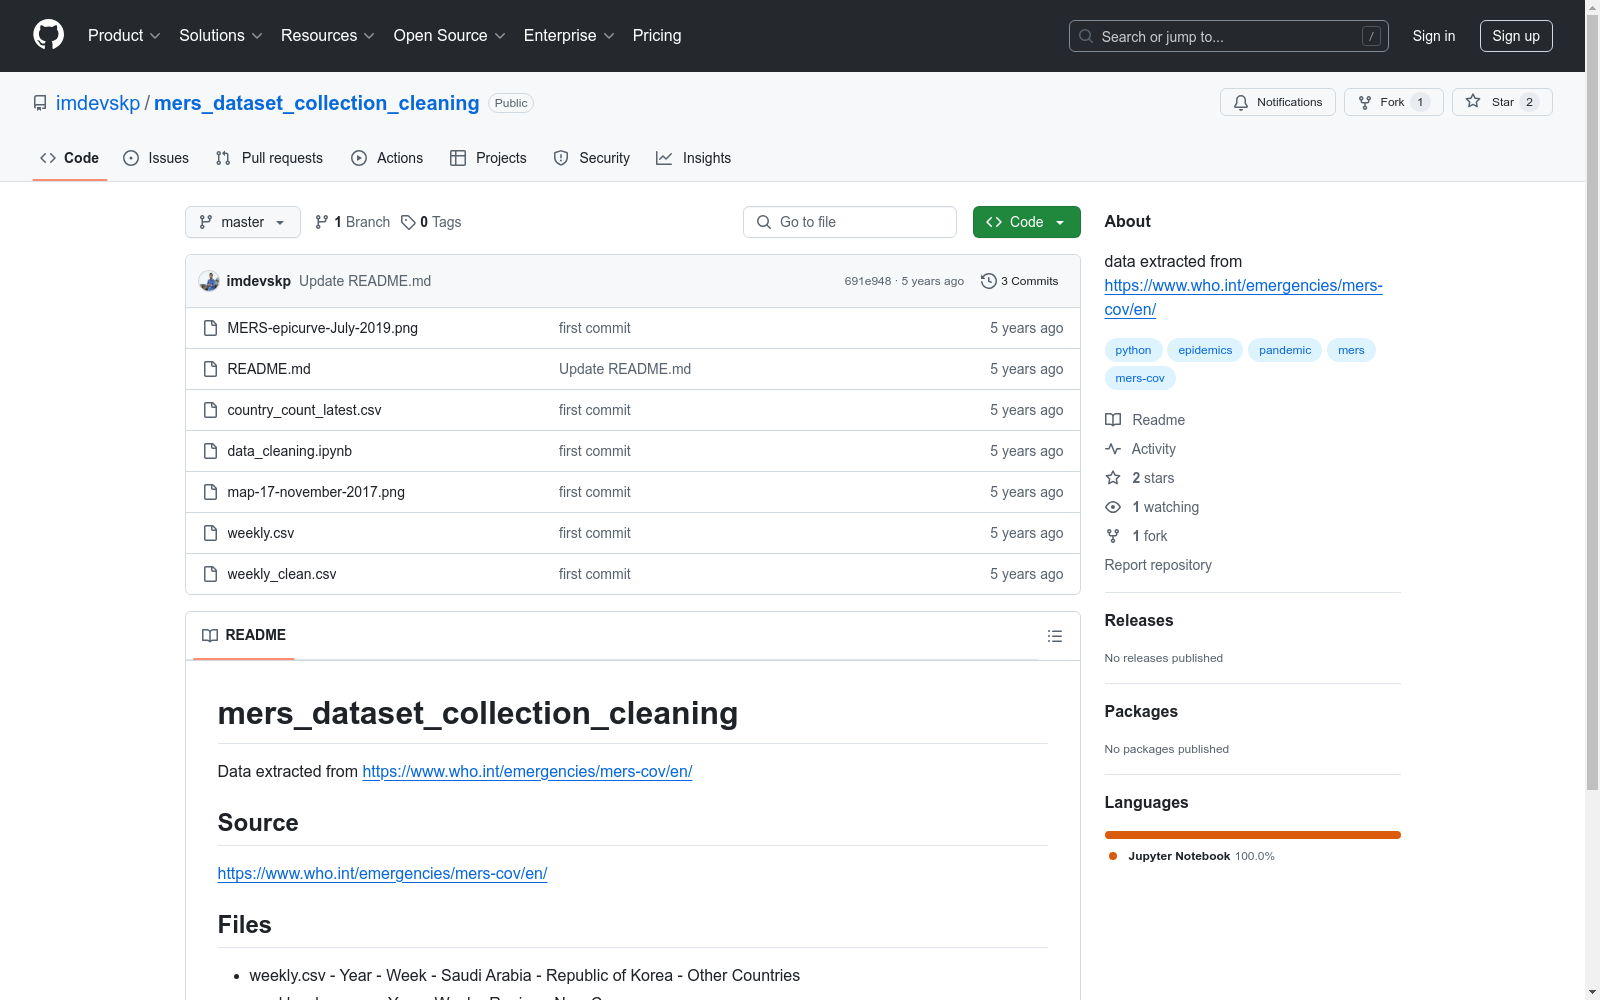Click the clock icon beside 3 Commits

click(x=989, y=281)
